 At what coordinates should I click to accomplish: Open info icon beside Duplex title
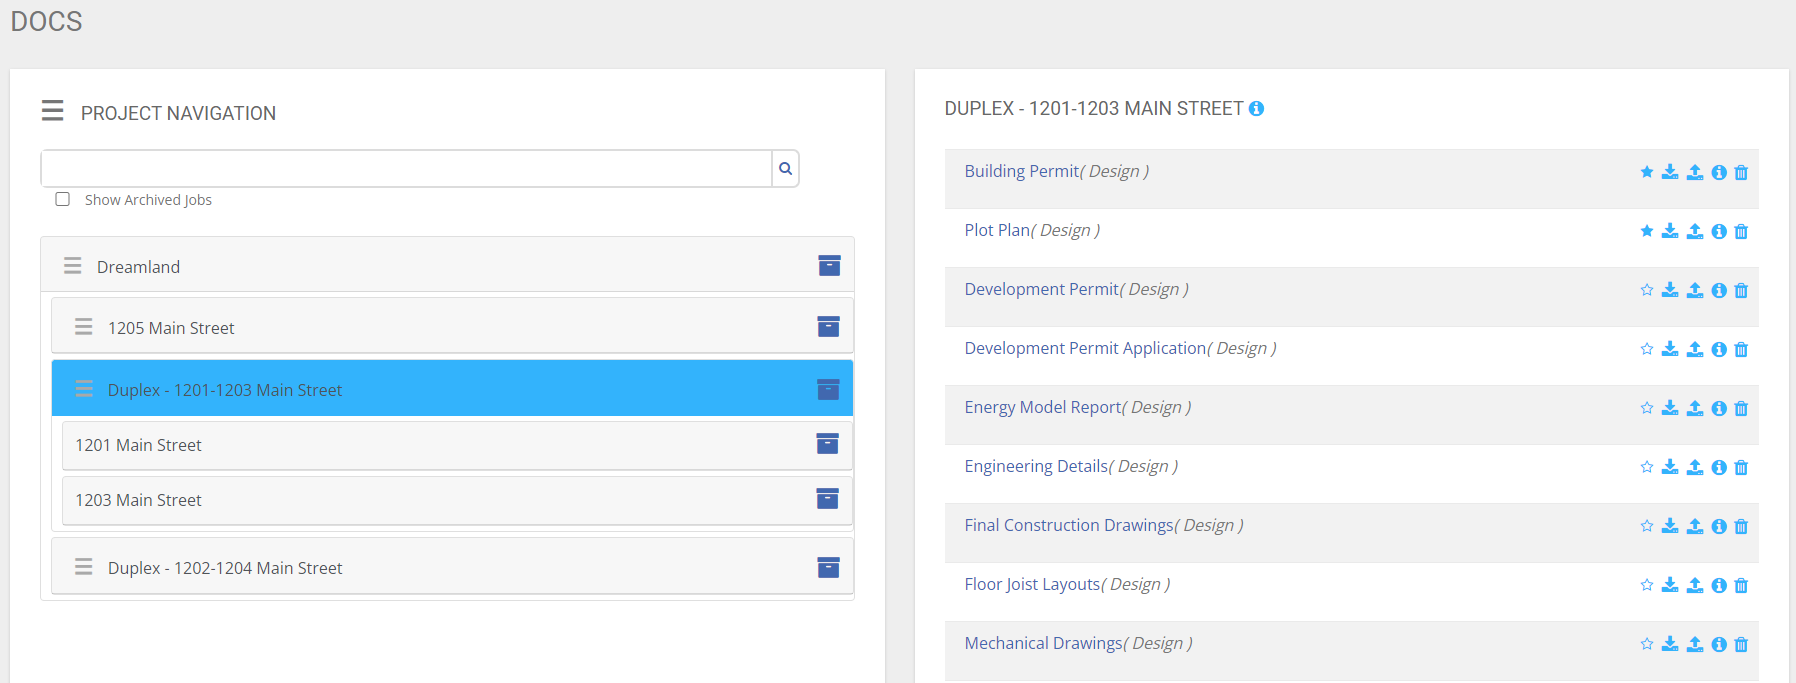[x=1257, y=109]
